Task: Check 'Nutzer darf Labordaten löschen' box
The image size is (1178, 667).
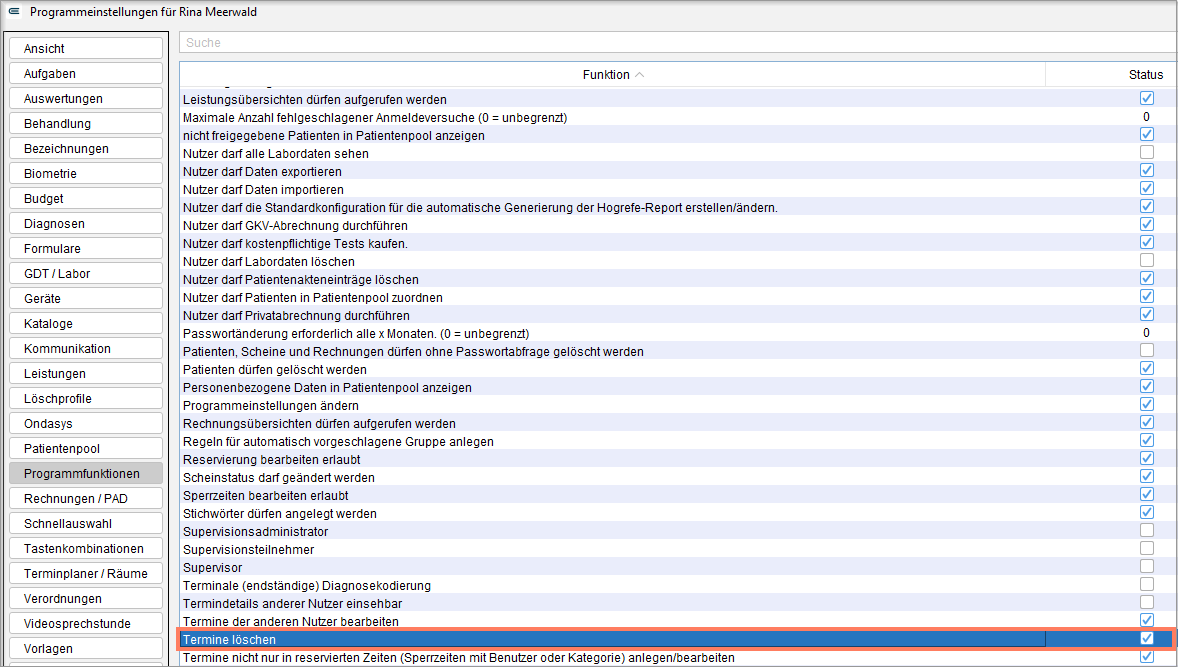Action: click(x=1146, y=261)
